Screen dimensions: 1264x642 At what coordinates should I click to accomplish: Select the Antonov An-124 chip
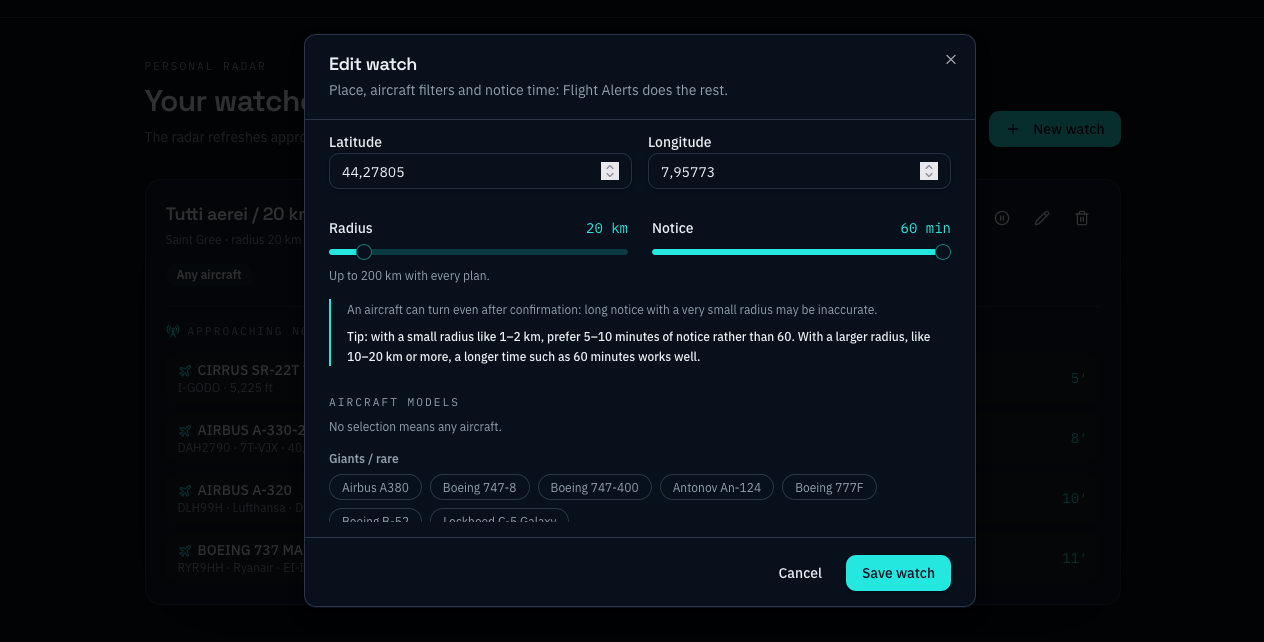coord(717,487)
